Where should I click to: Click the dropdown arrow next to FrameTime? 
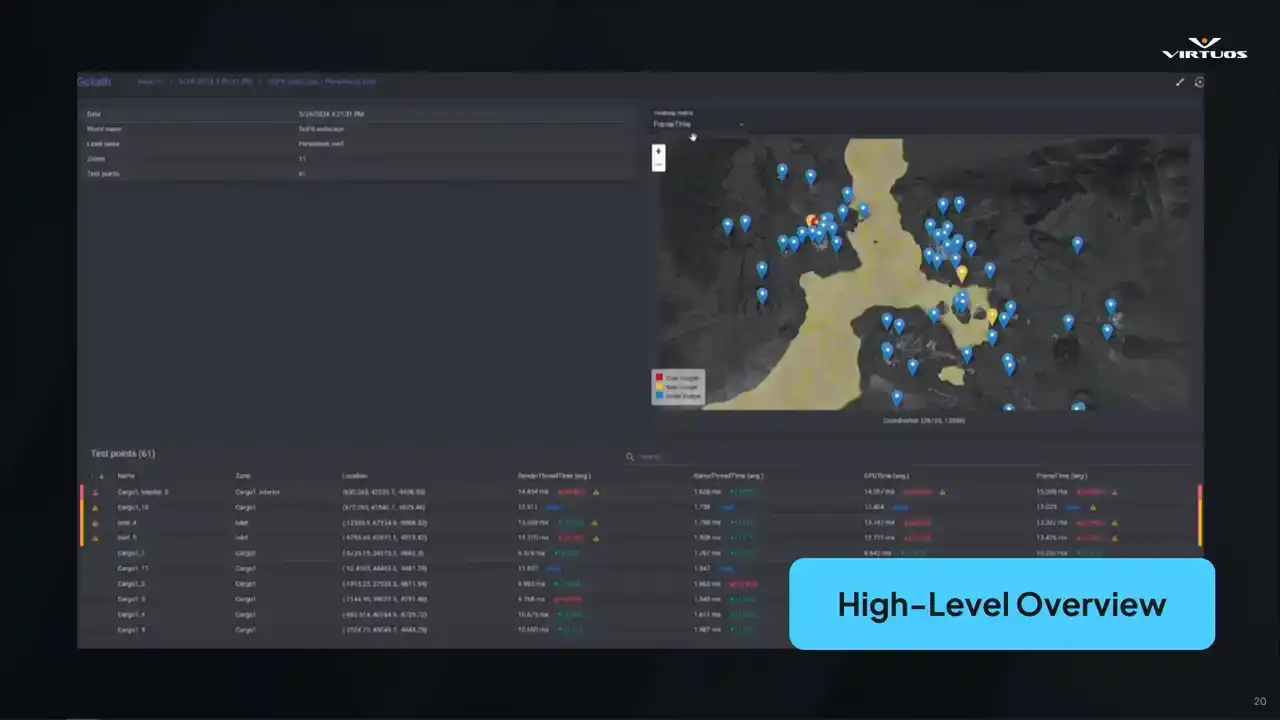(x=741, y=125)
